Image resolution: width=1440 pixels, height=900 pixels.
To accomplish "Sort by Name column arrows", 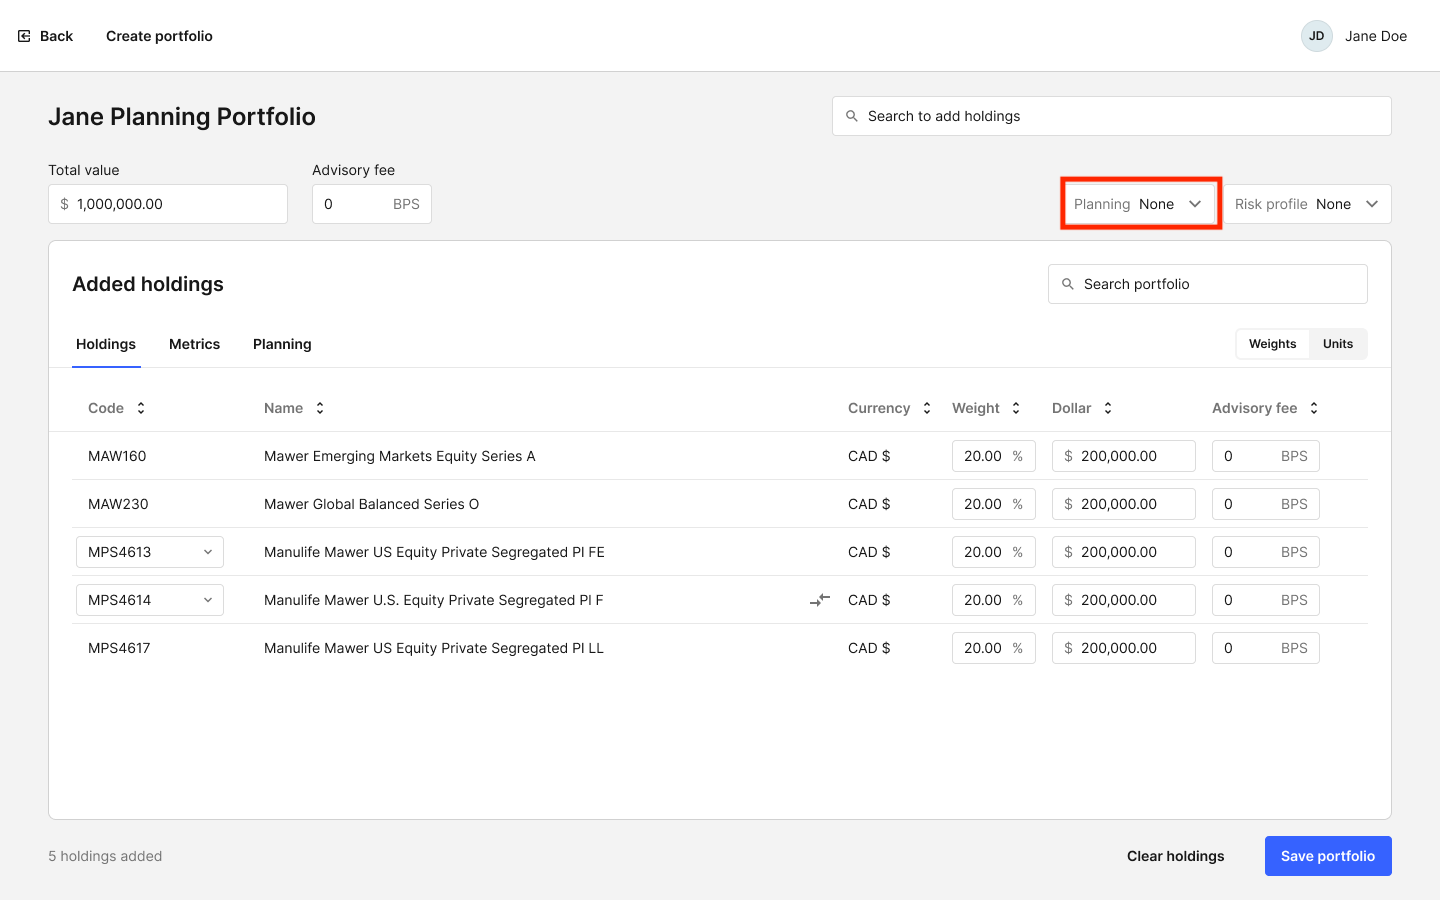I will (x=320, y=408).
